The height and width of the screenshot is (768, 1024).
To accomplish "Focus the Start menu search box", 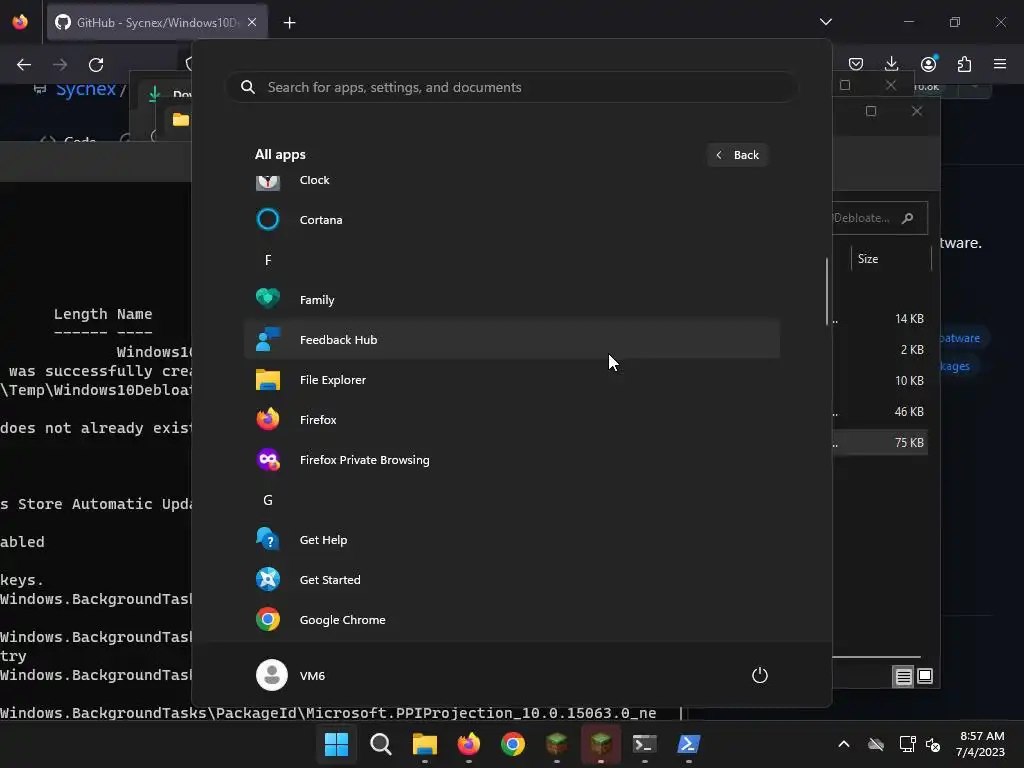I will 511,87.
